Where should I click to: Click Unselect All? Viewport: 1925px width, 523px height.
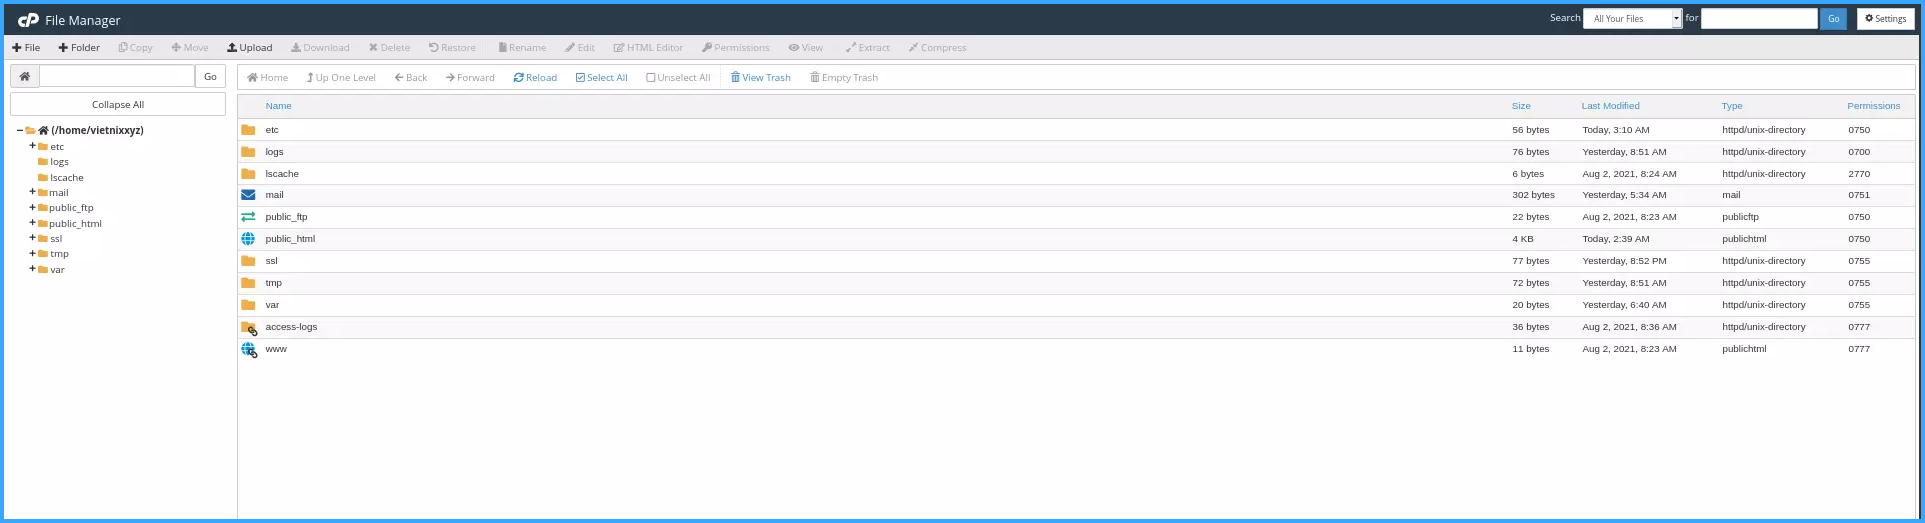(x=678, y=78)
